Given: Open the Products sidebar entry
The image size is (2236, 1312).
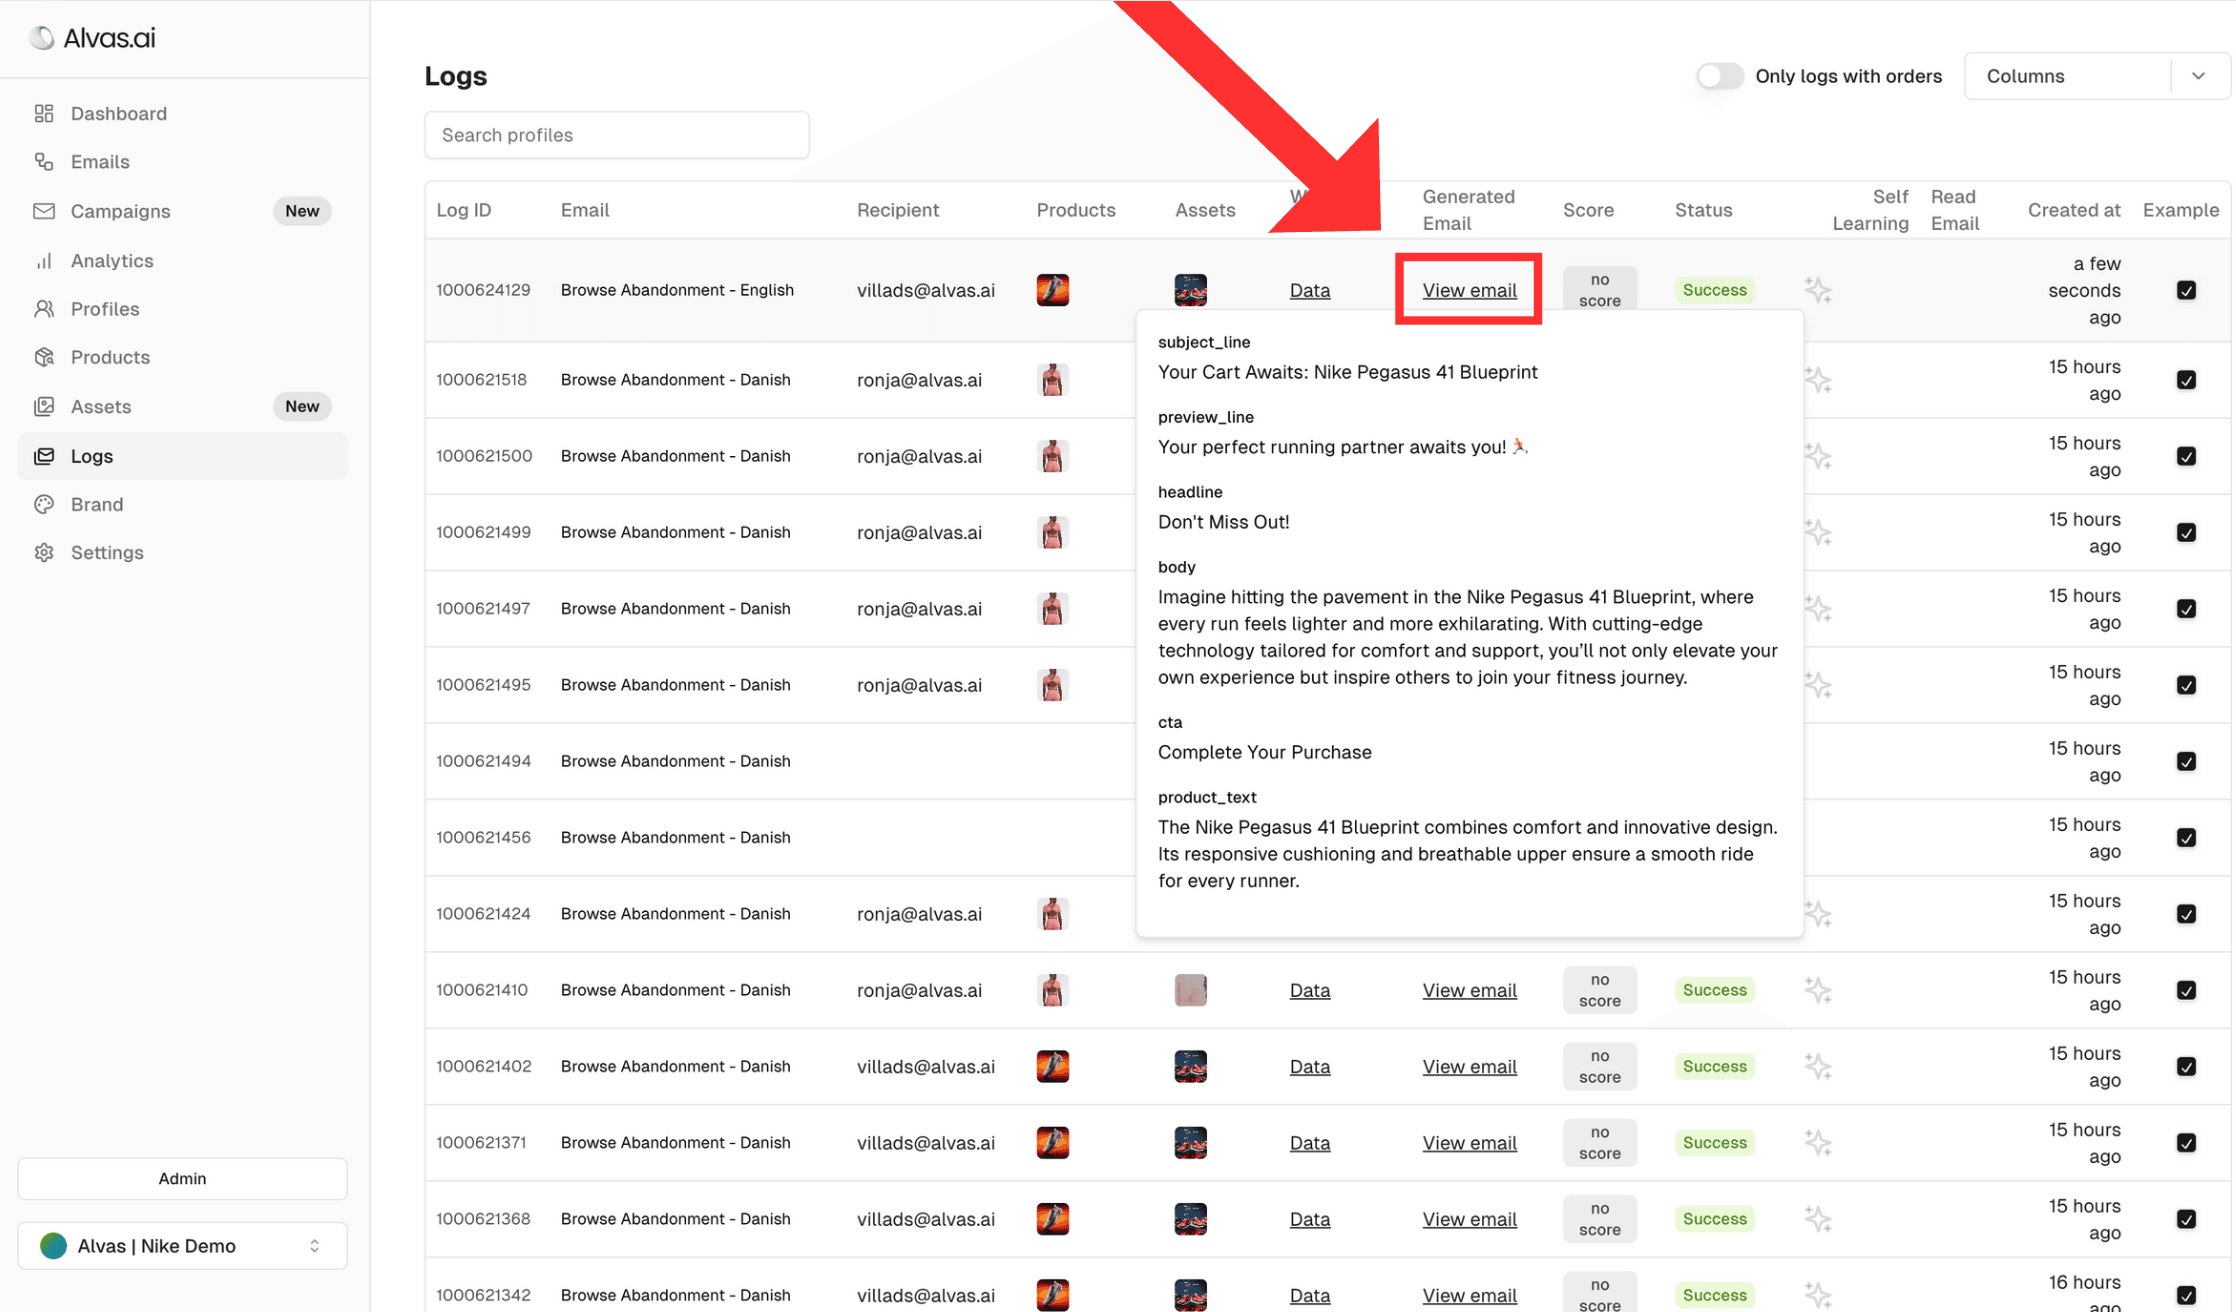Looking at the screenshot, I should click(x=110, y=357).
